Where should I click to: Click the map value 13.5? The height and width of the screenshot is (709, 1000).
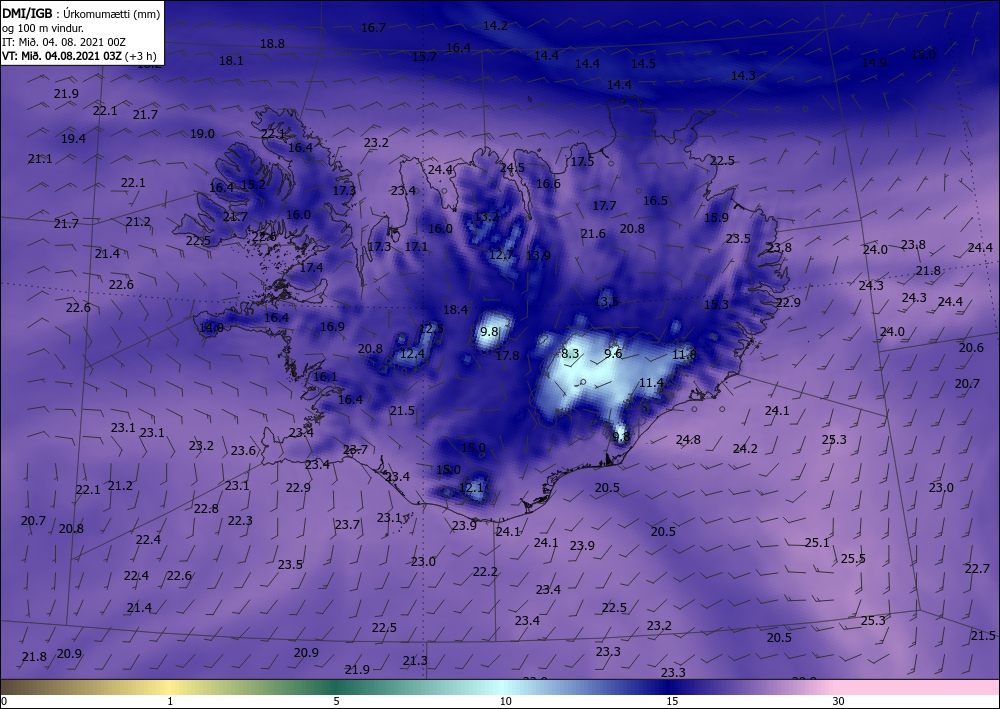[x=607, y=301]
